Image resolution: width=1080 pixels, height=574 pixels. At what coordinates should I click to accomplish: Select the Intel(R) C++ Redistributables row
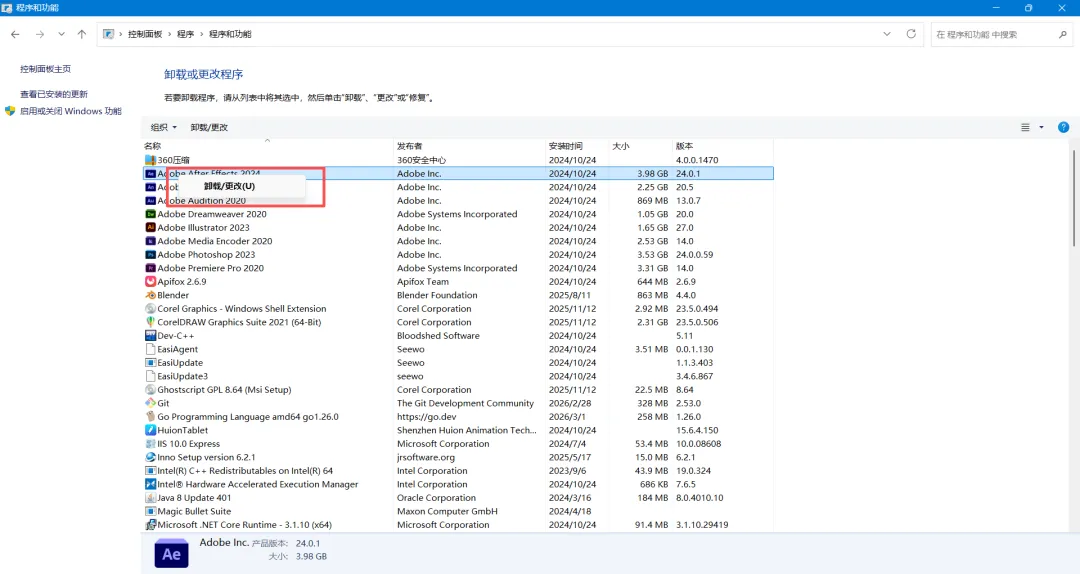(458, 471)
